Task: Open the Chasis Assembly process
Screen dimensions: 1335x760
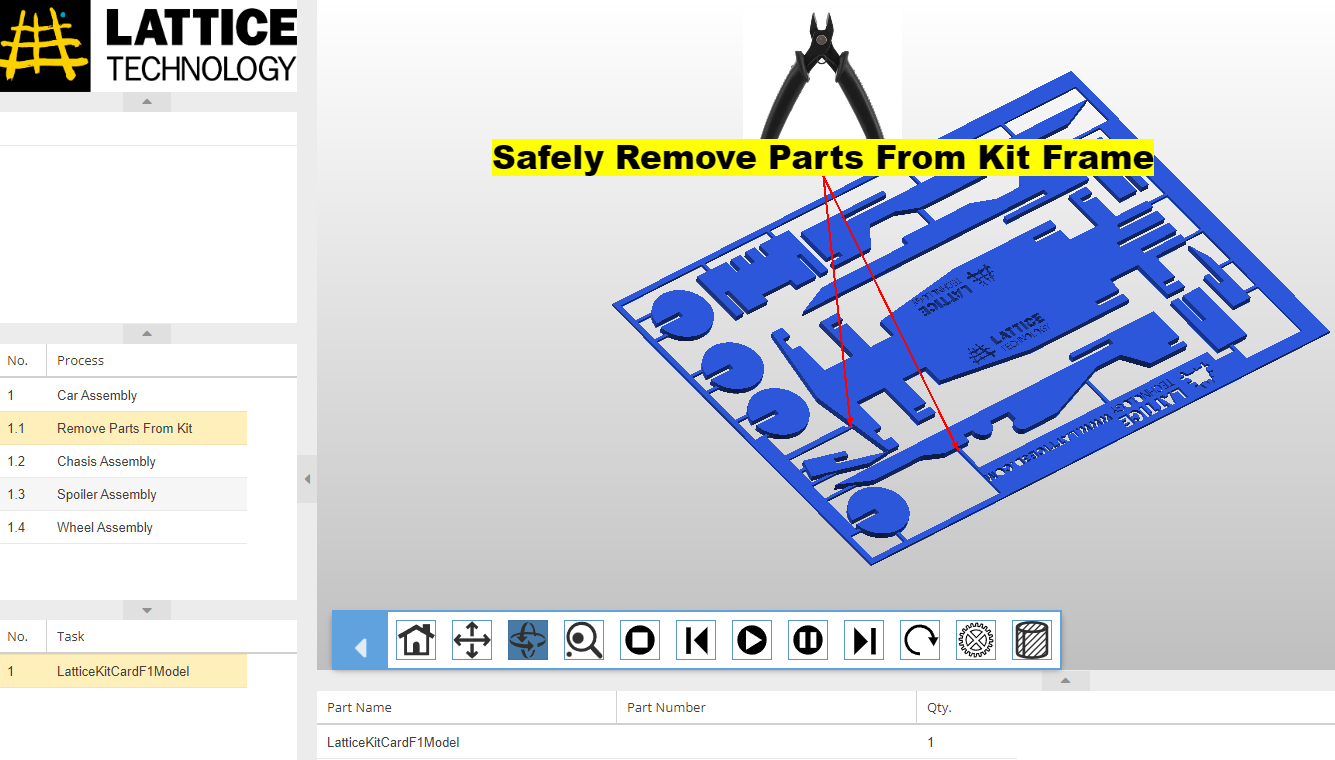Action: tap(105, 461)
